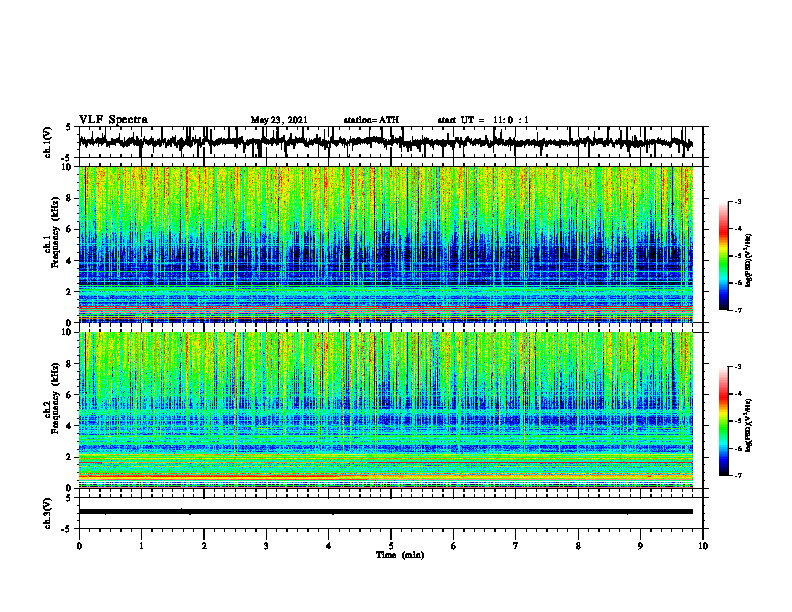Click the ch.1 color scale PSD unit label
Image resolution: width=792 pixels, height=612 pixels.
coord(750,260)
